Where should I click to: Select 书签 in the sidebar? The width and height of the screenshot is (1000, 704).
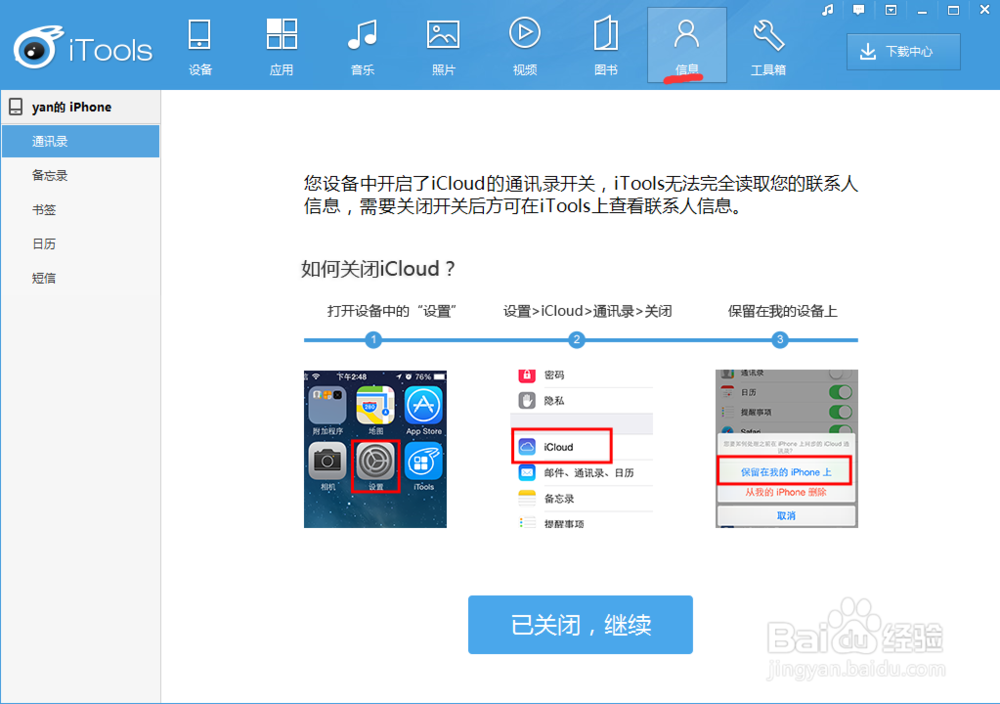click(x=80, y=209)
